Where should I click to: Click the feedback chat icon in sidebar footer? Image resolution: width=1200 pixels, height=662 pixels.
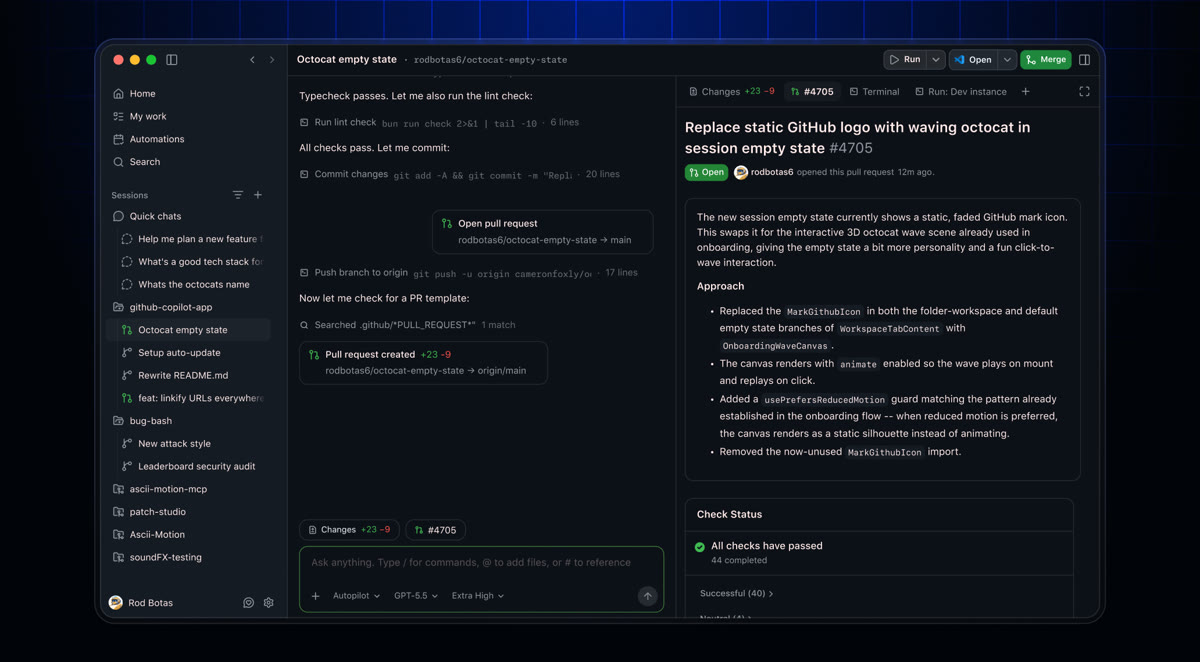pyautogui.click(x=249, y=603)
